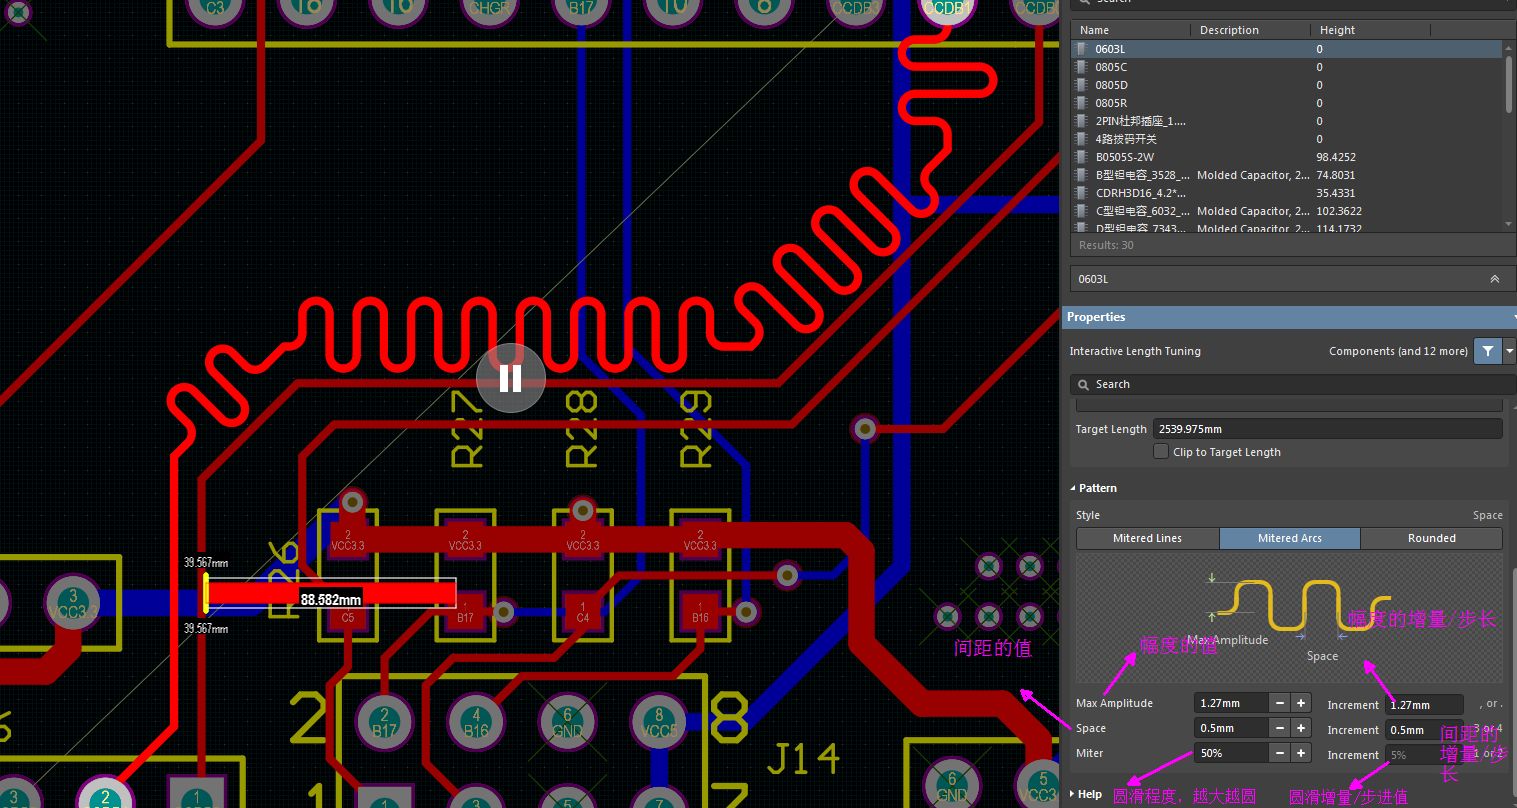1517x808 pixels.
Task: Increase Max Amplitude with plus button
Action: (x=1301, y=703)
